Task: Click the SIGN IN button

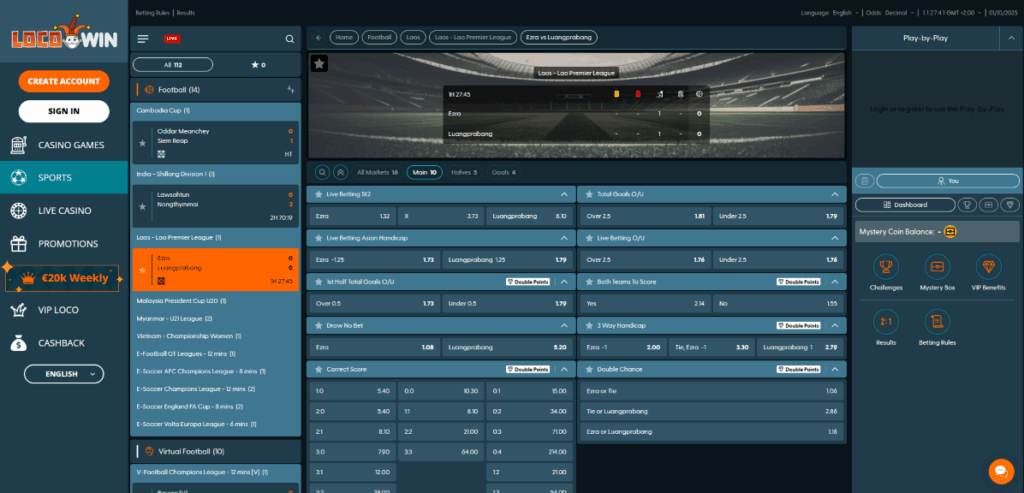Action: tap(64, 111)
